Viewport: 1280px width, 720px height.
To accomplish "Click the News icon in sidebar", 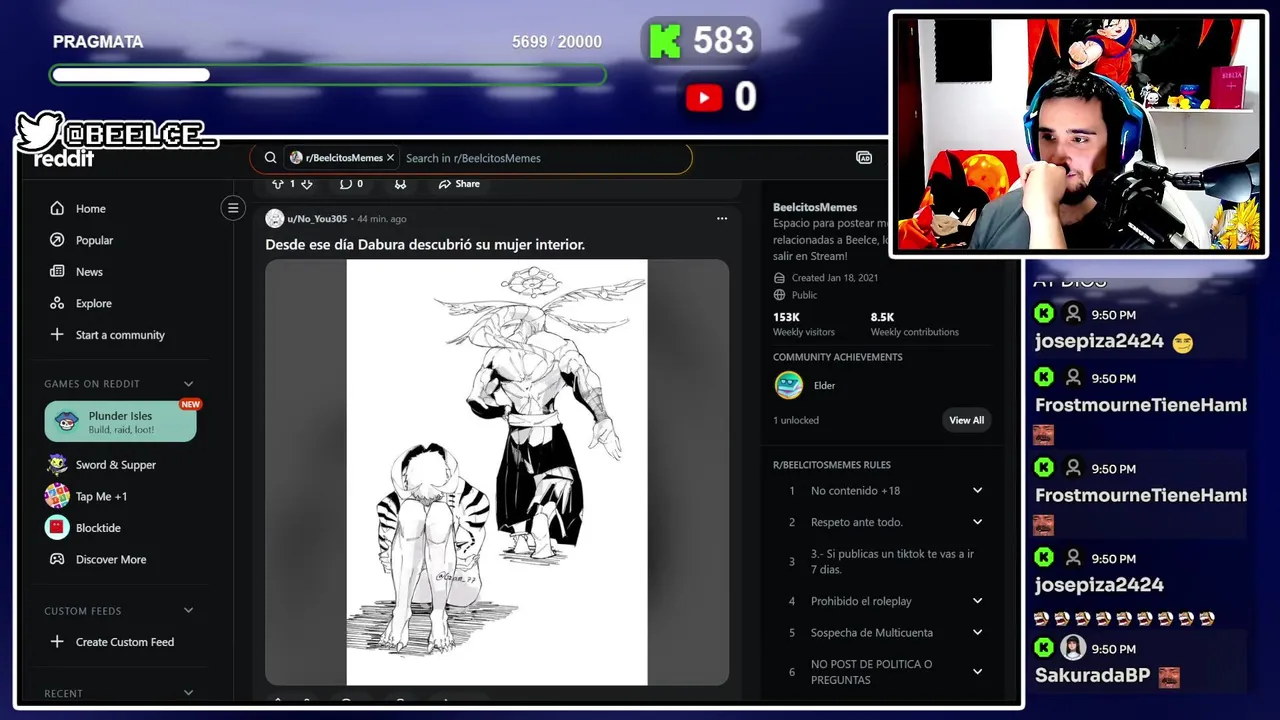I will click(x=57, y=272).
